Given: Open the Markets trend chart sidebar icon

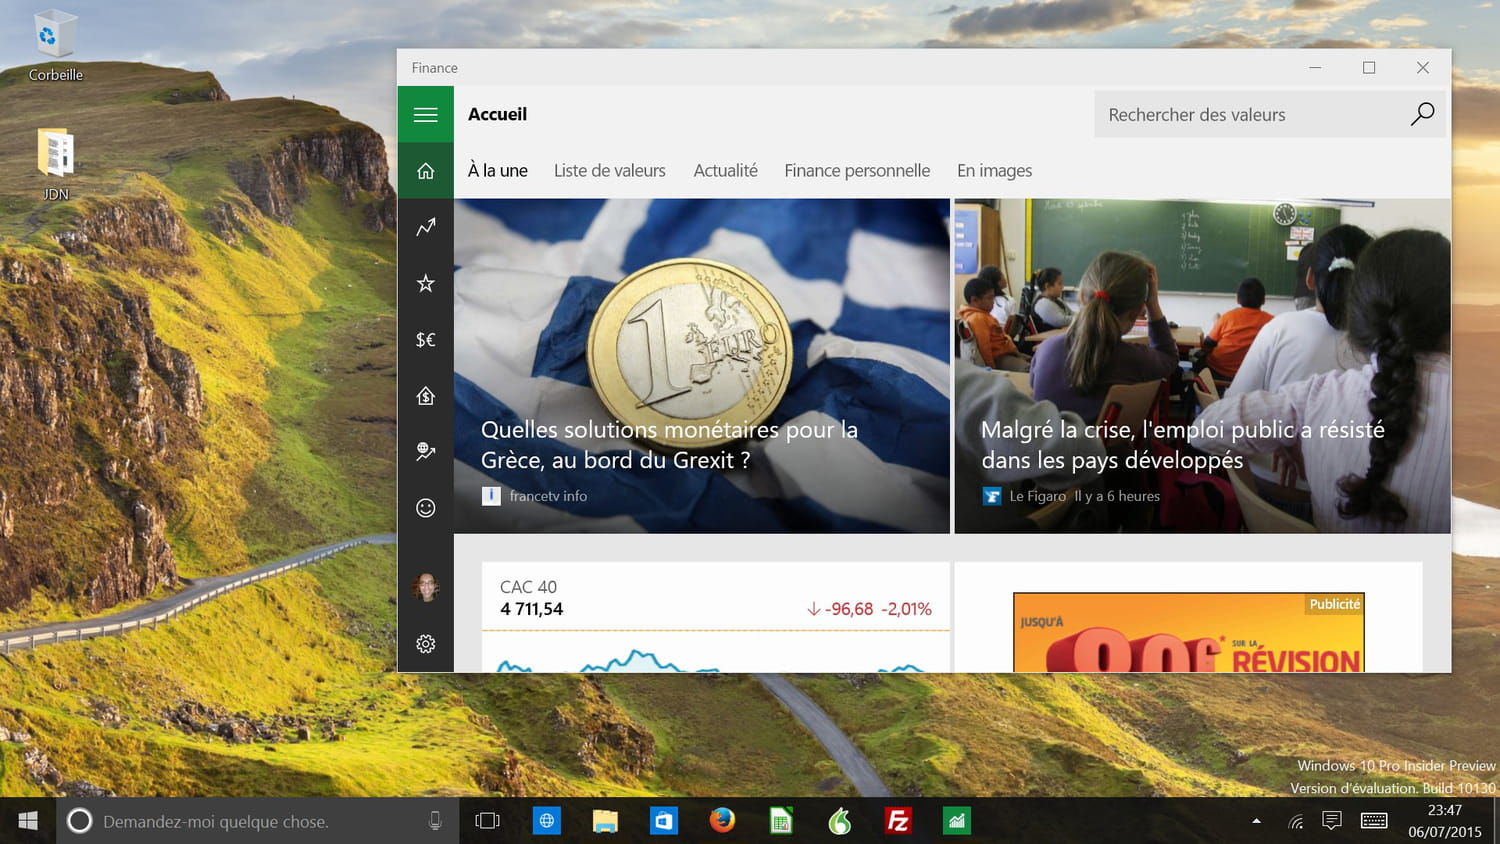Looking at the screenshot, I should 425,227.
